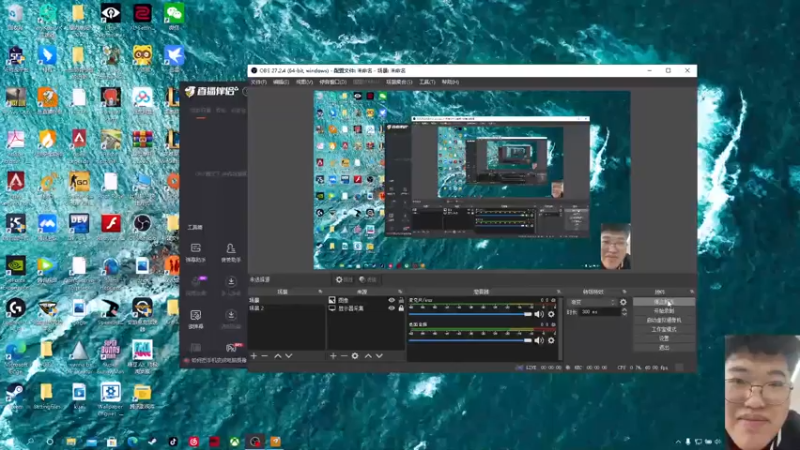This screenshot has height=450, width=800.
Task: Open the Steam desktop icon
Action: pos(16,395)
